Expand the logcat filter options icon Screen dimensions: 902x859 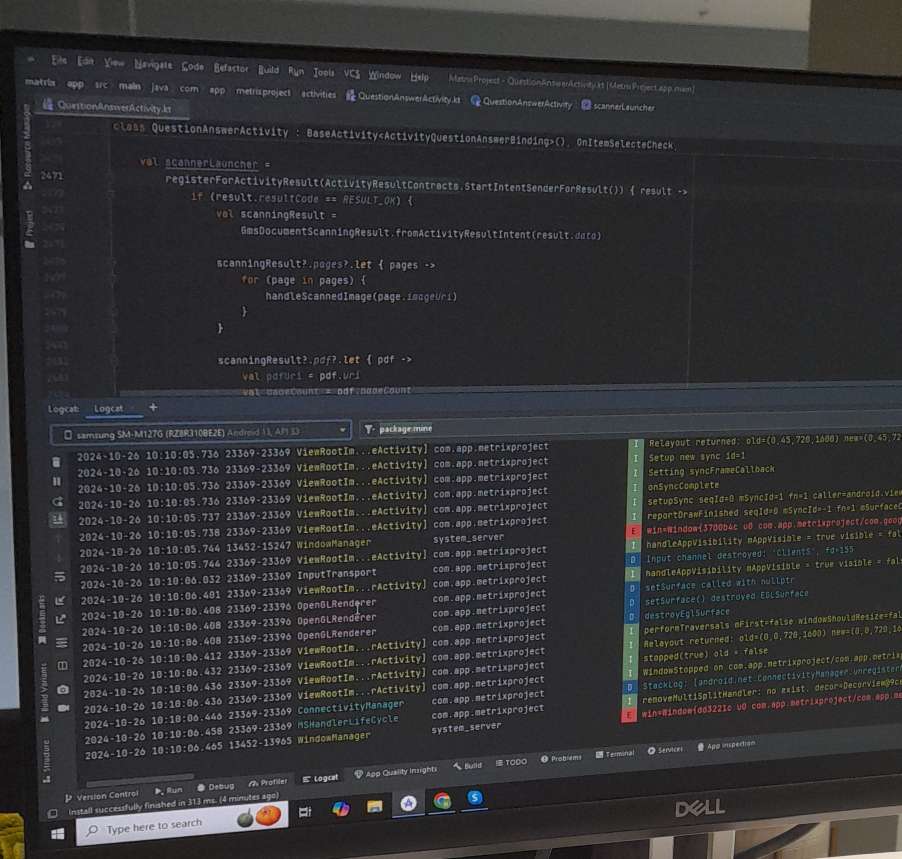(369, 429)
